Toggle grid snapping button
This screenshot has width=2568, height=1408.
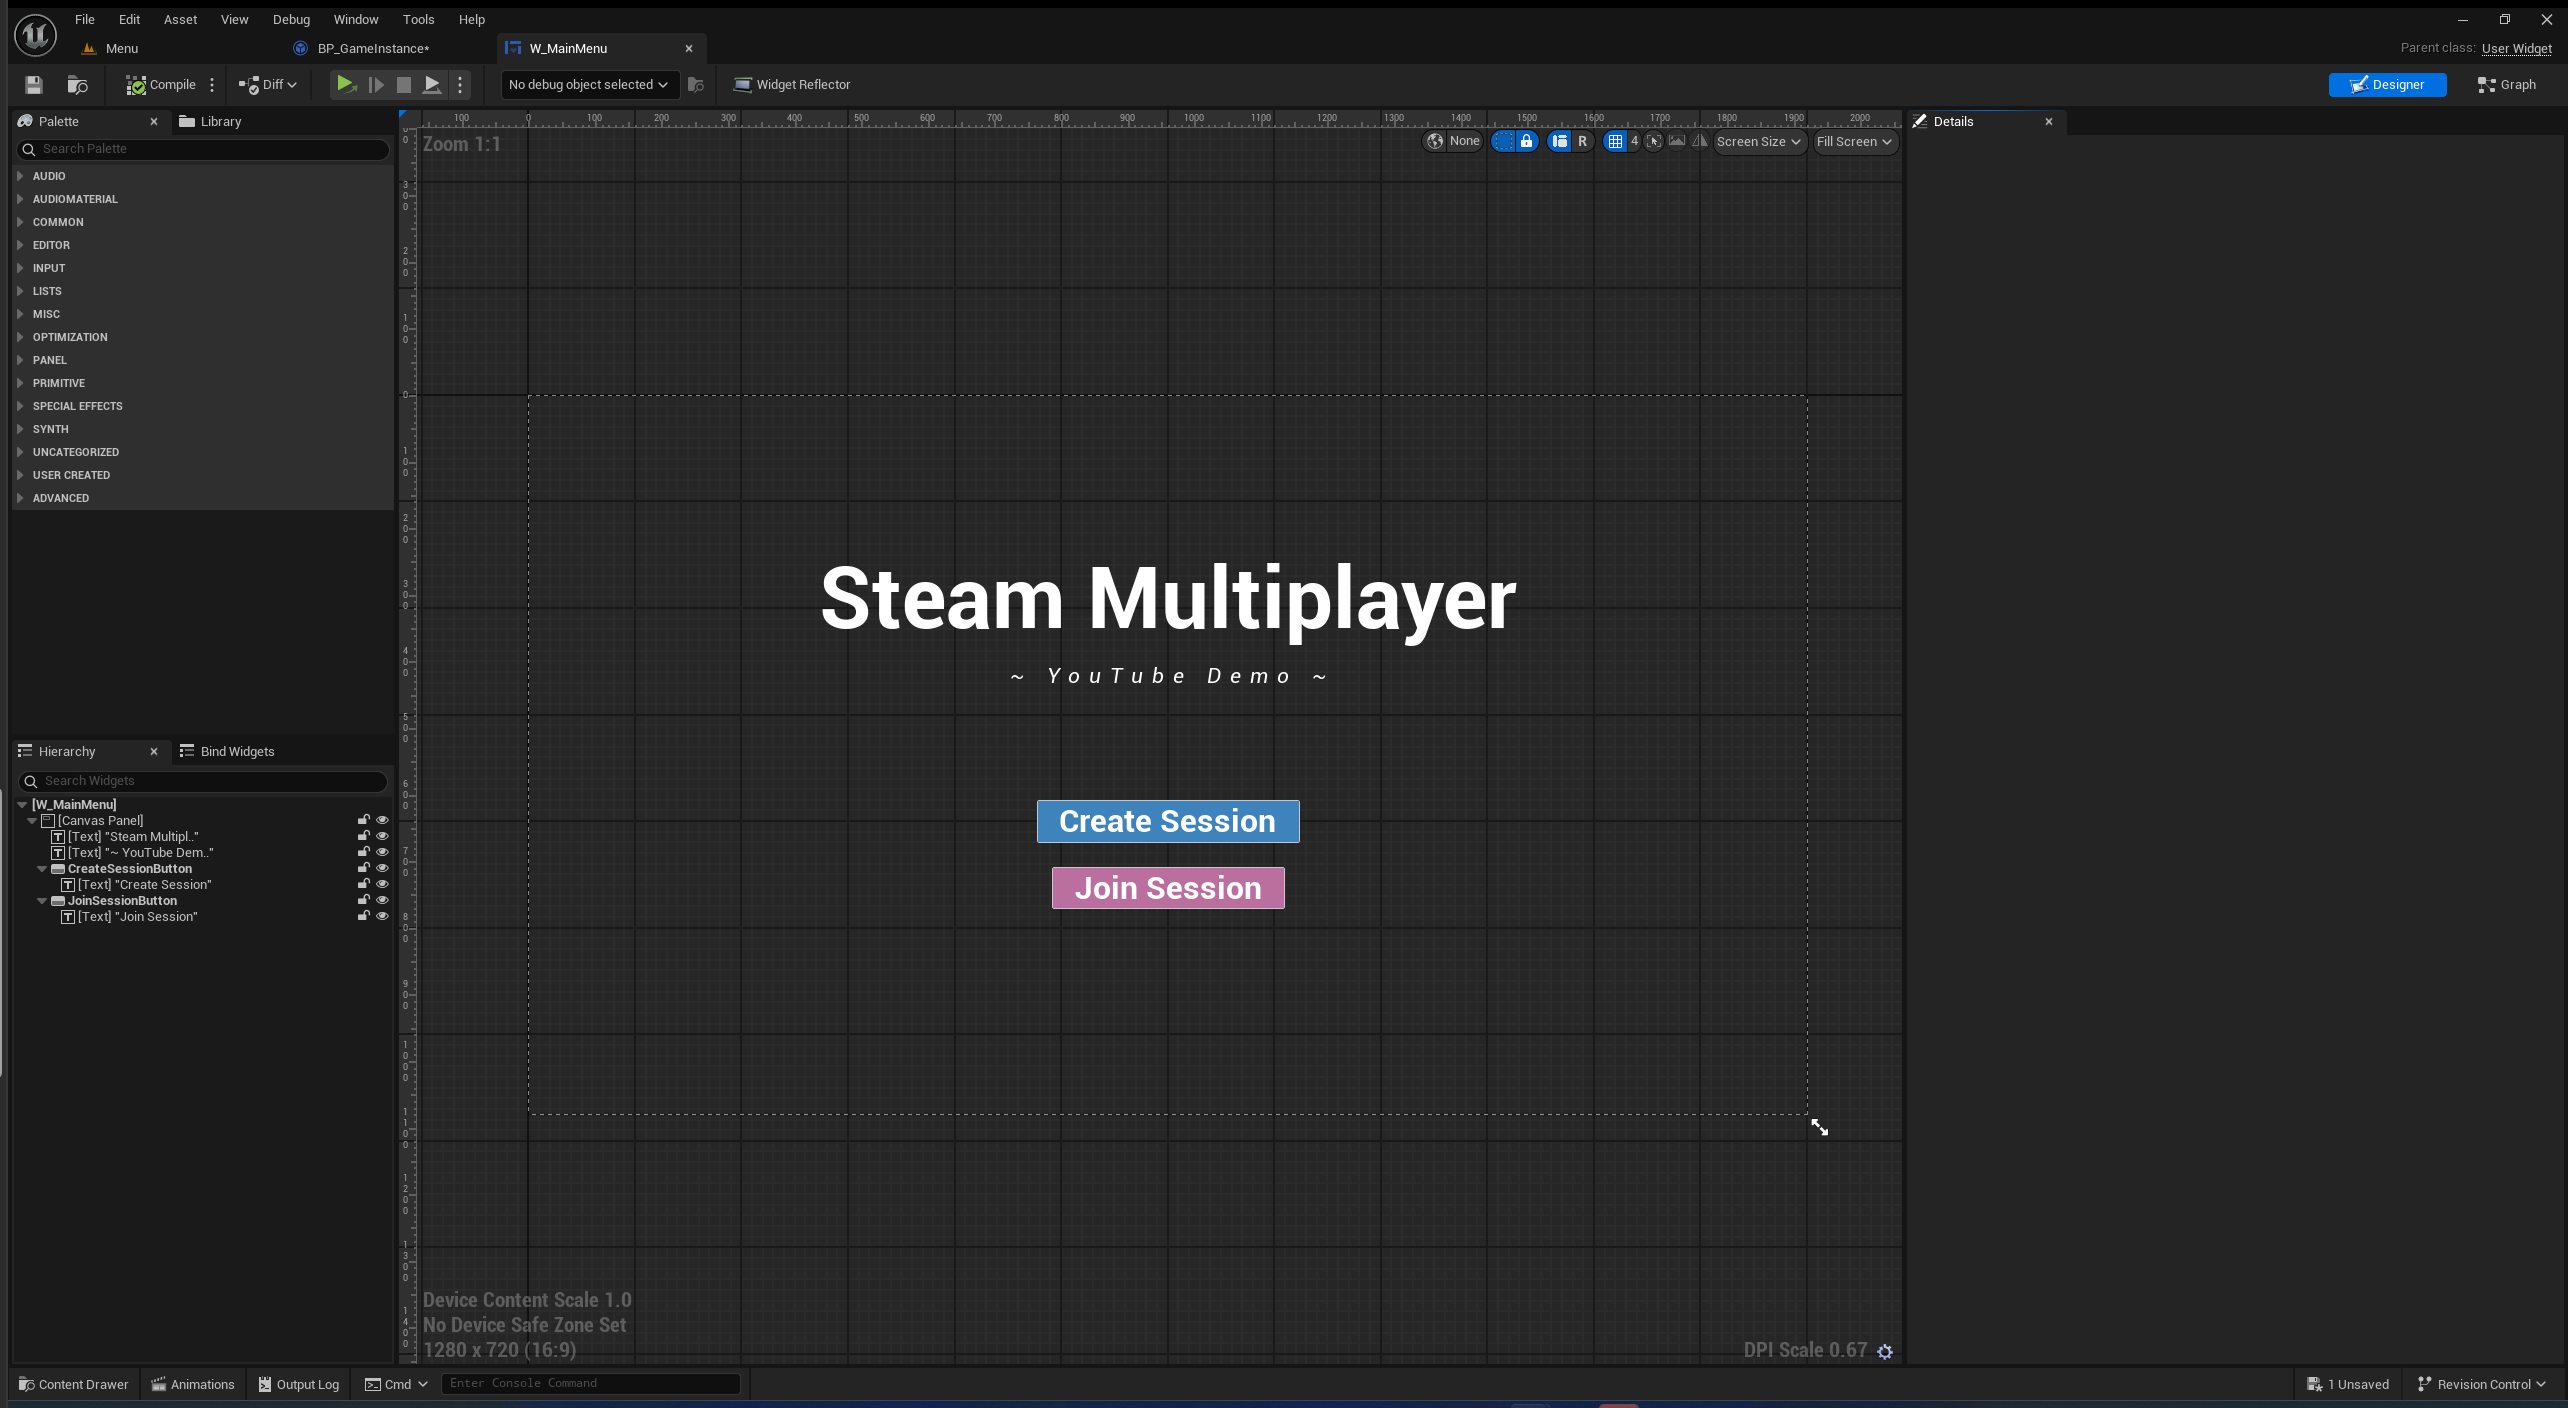tap(1615, 141)
